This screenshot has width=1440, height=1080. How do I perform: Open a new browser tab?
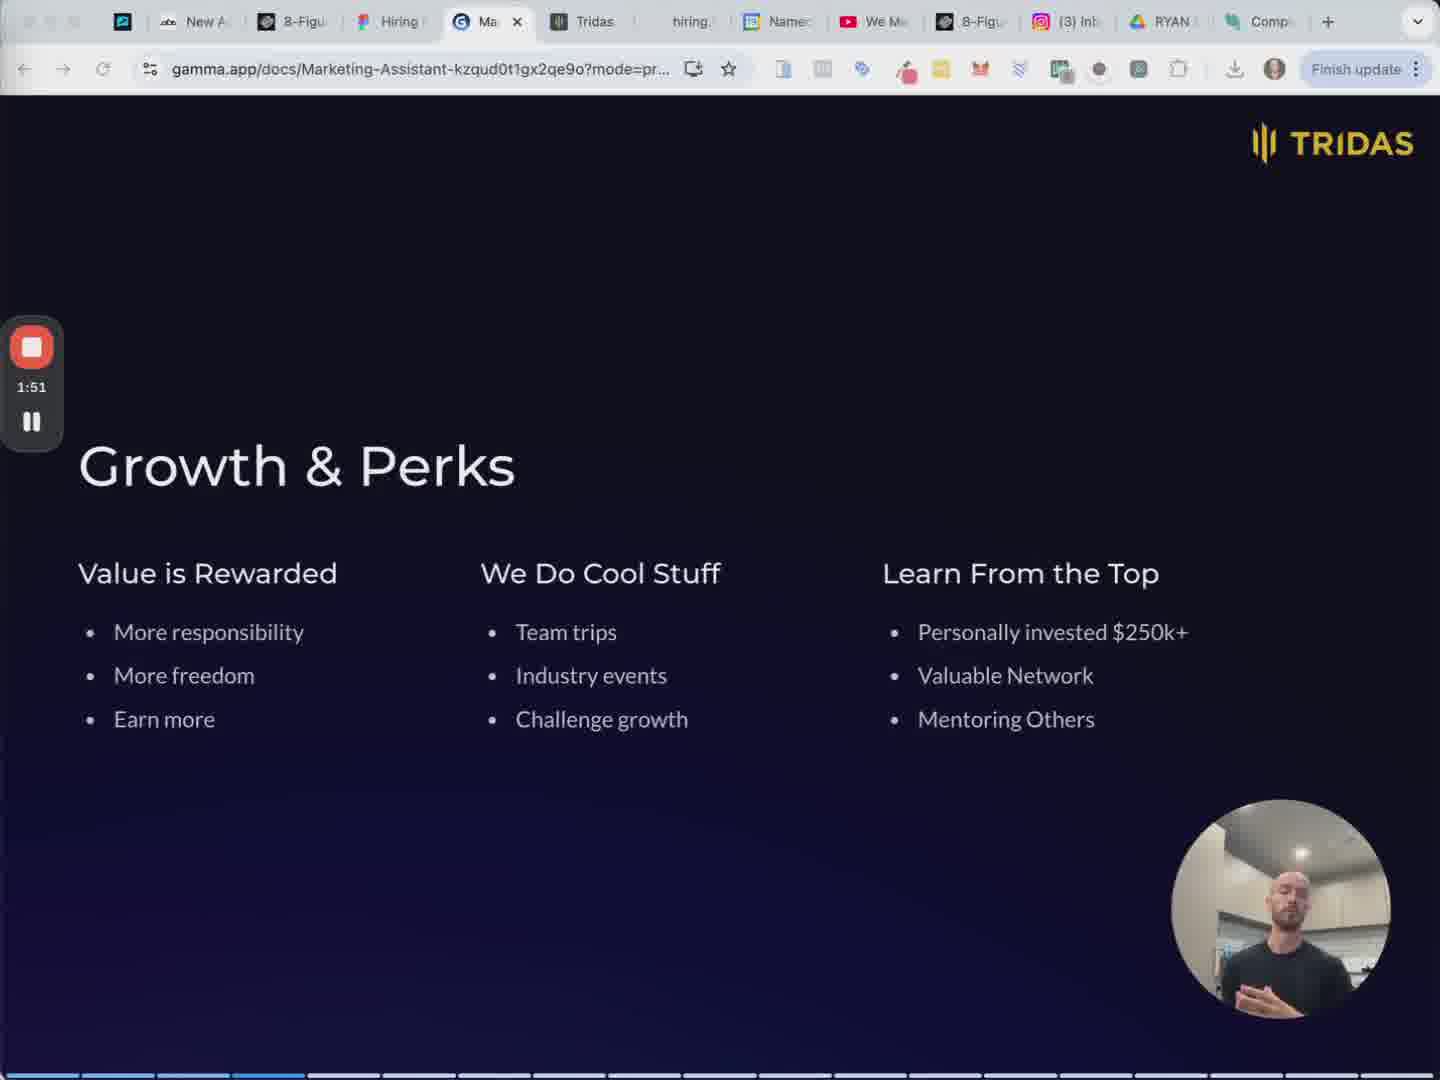point(1328,21)
